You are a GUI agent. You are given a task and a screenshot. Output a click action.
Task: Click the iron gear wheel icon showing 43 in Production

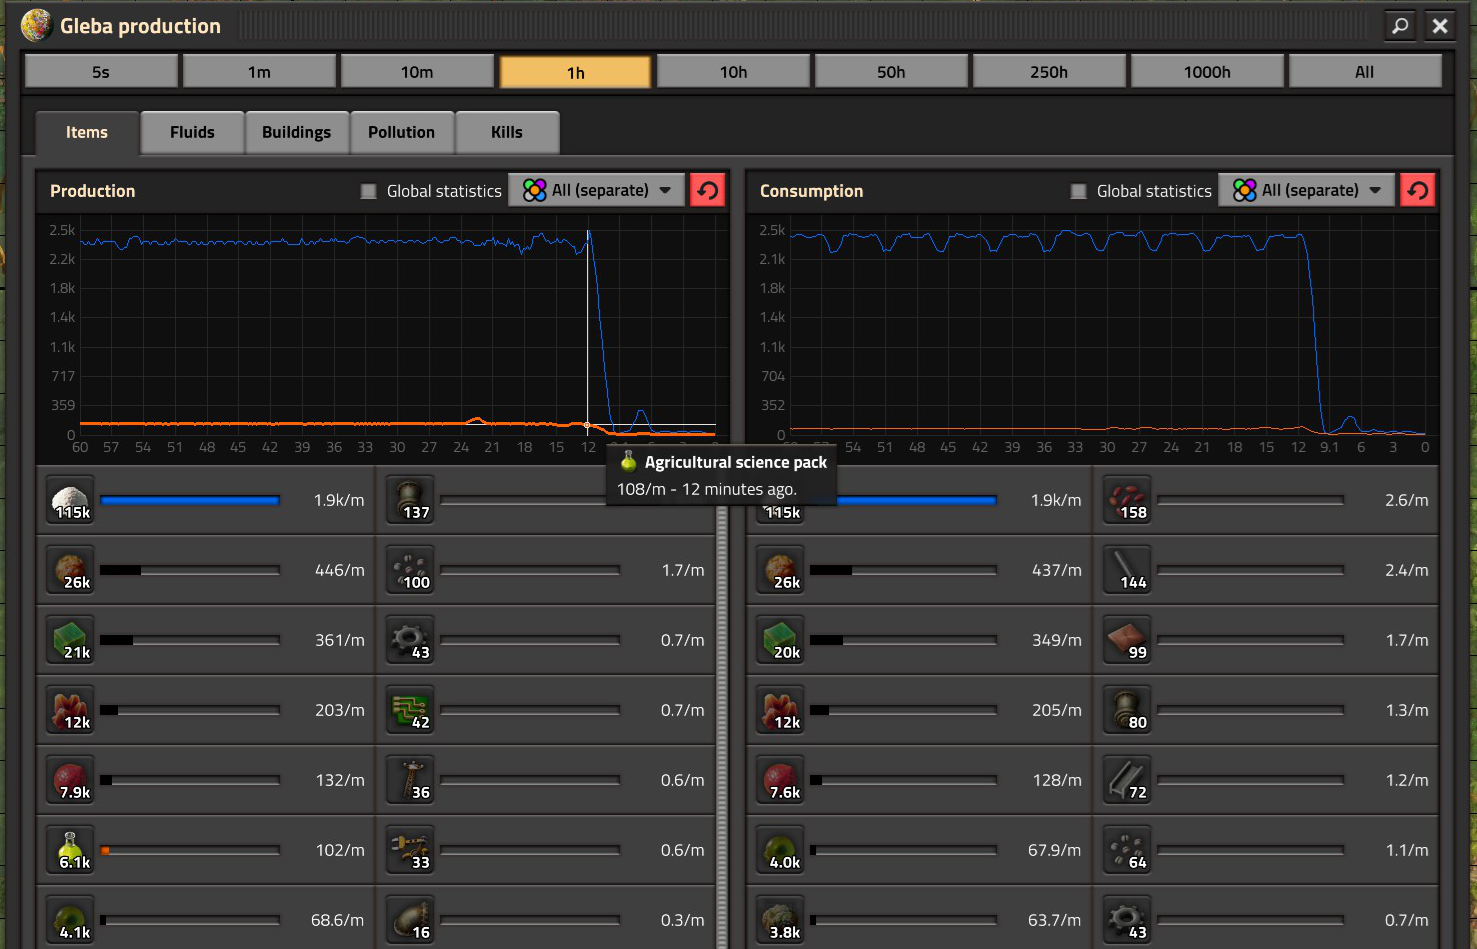pos(410,640)
